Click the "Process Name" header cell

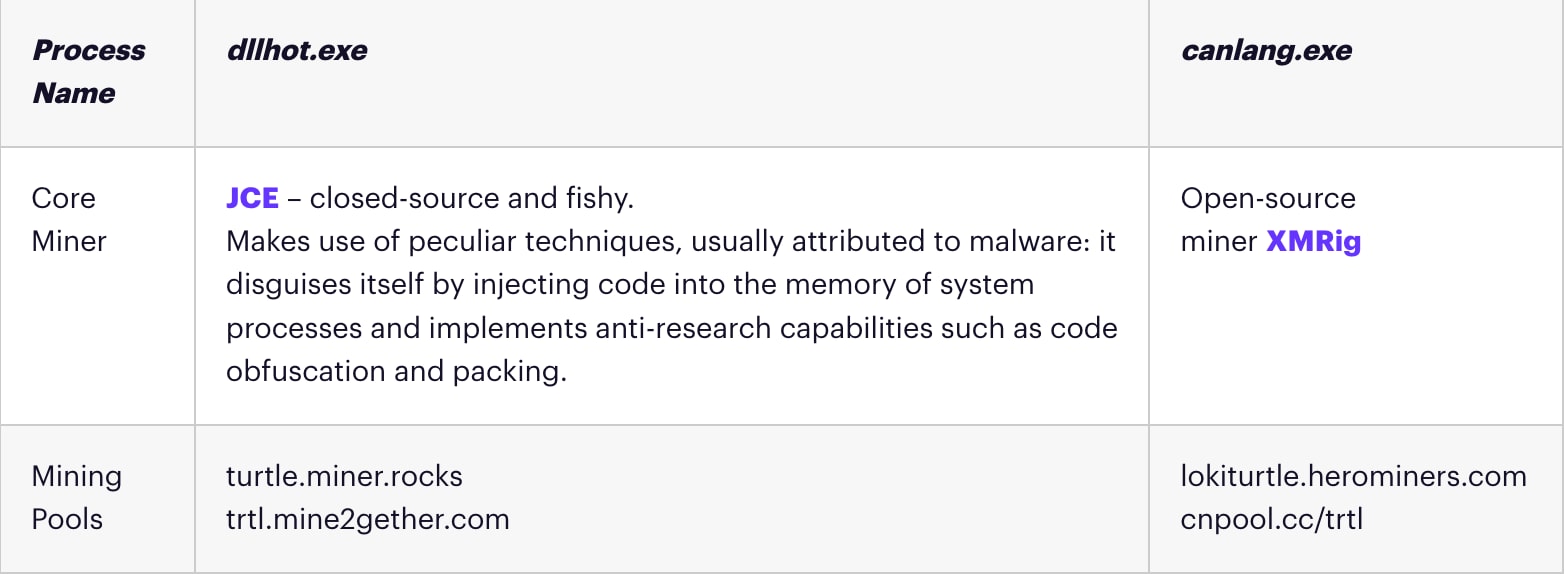click(x=88, y=71)
